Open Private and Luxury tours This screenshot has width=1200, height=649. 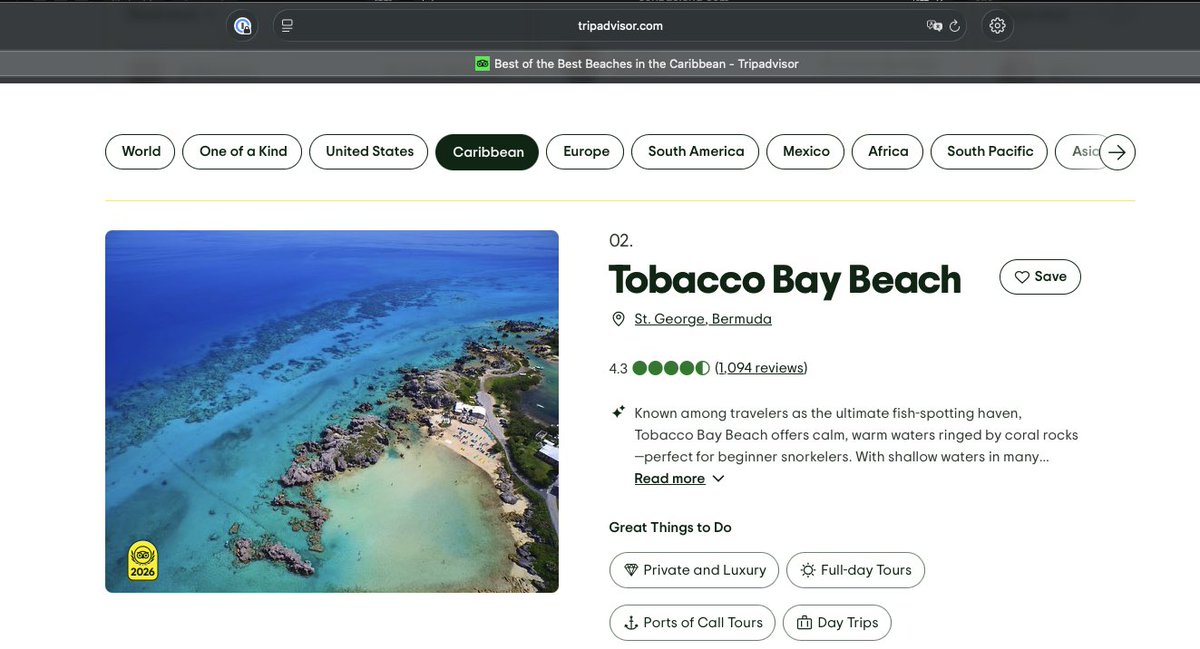coord(694,570)
